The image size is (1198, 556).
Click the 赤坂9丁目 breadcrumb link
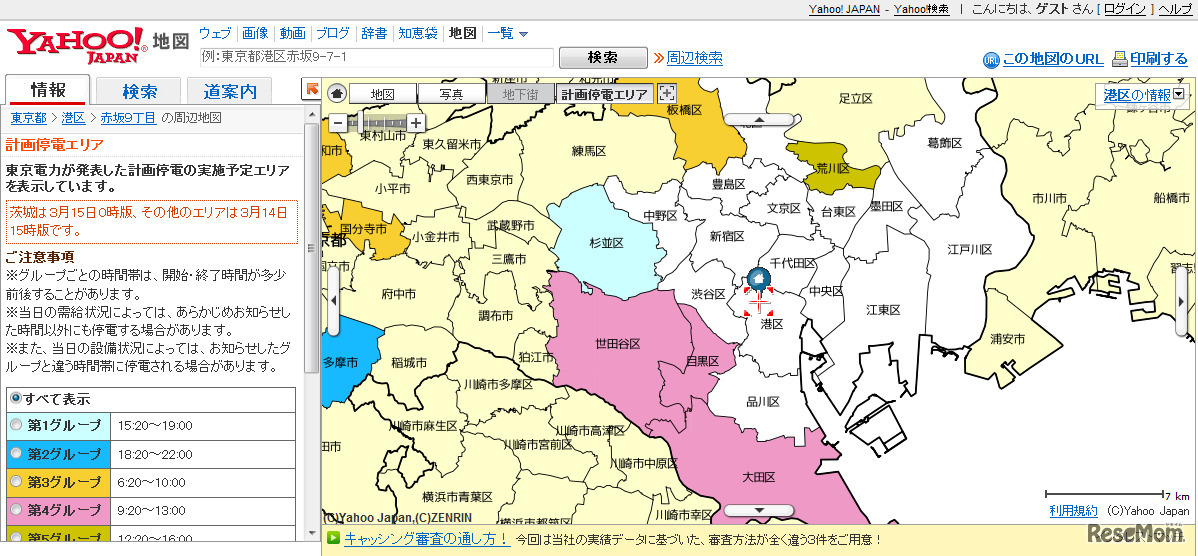click(x=128, y=118)
